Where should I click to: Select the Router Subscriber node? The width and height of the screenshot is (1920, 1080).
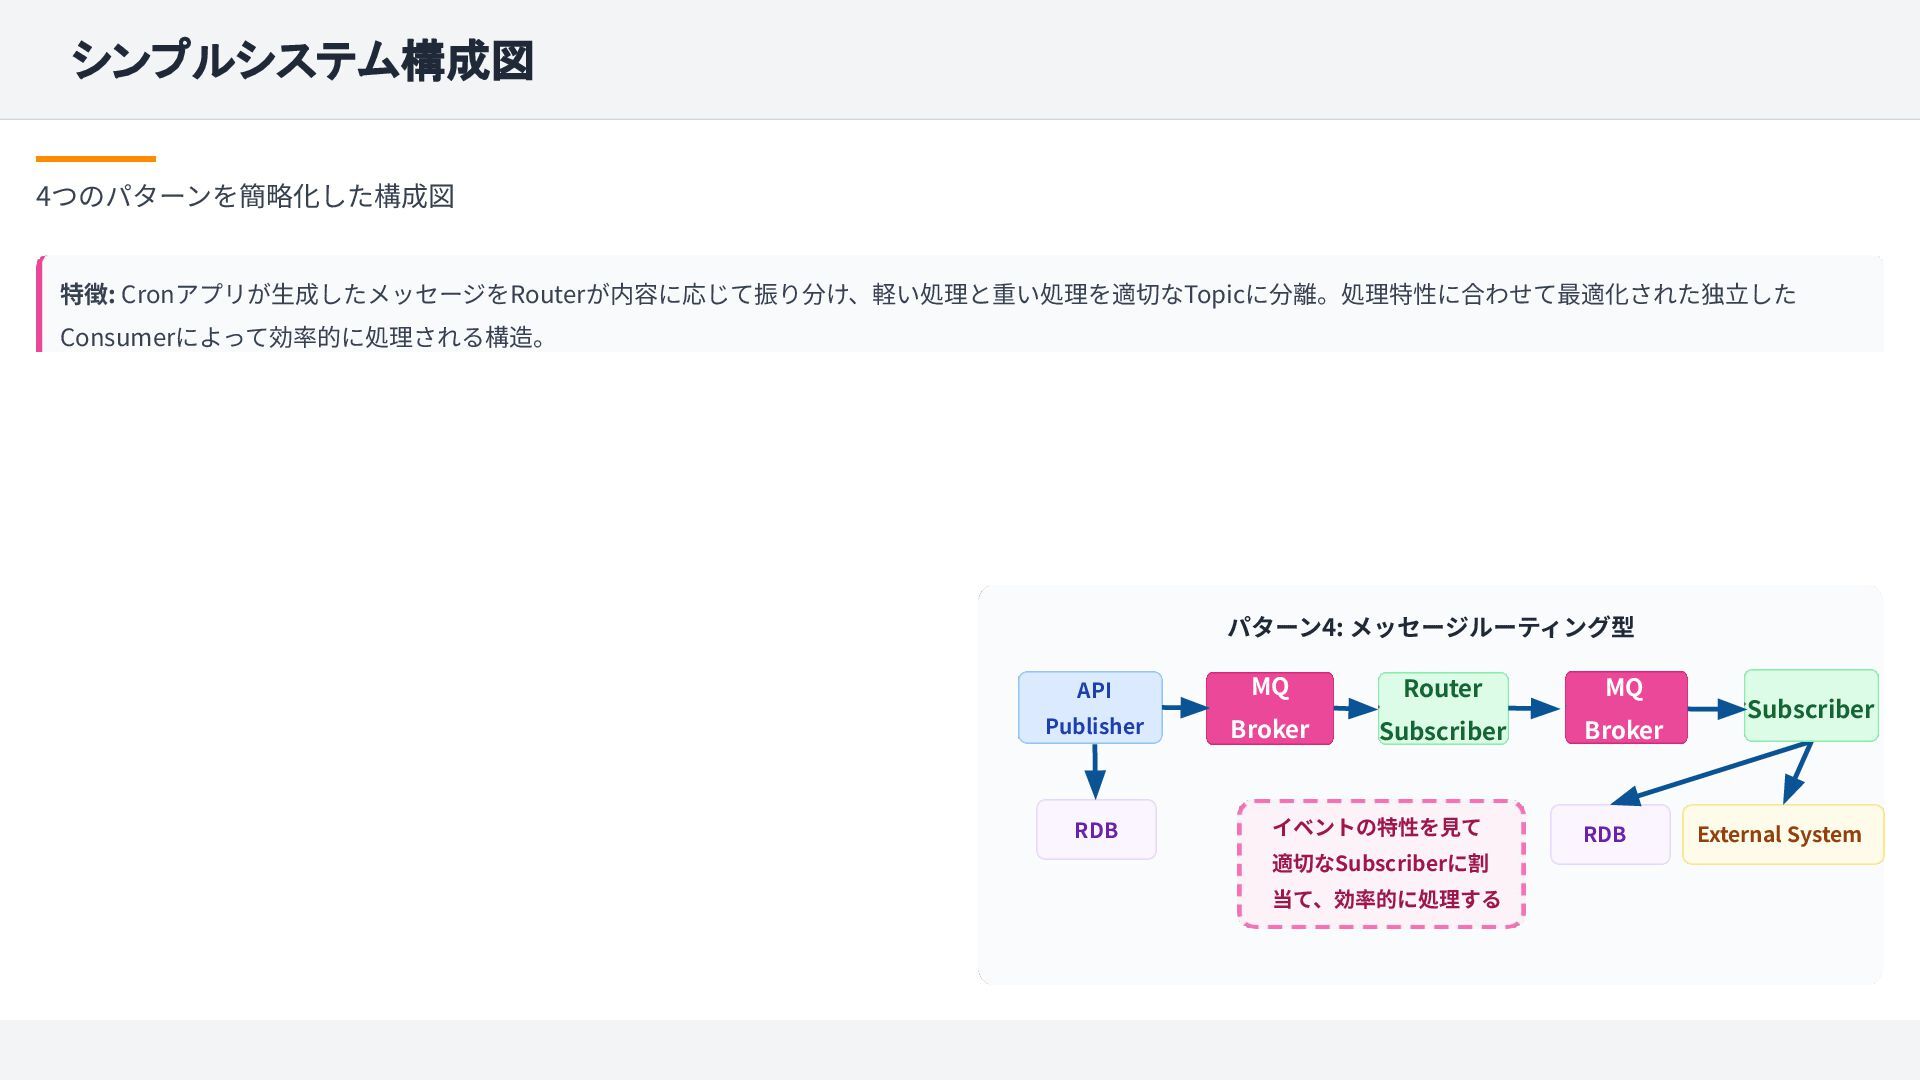coord(1442,709)
